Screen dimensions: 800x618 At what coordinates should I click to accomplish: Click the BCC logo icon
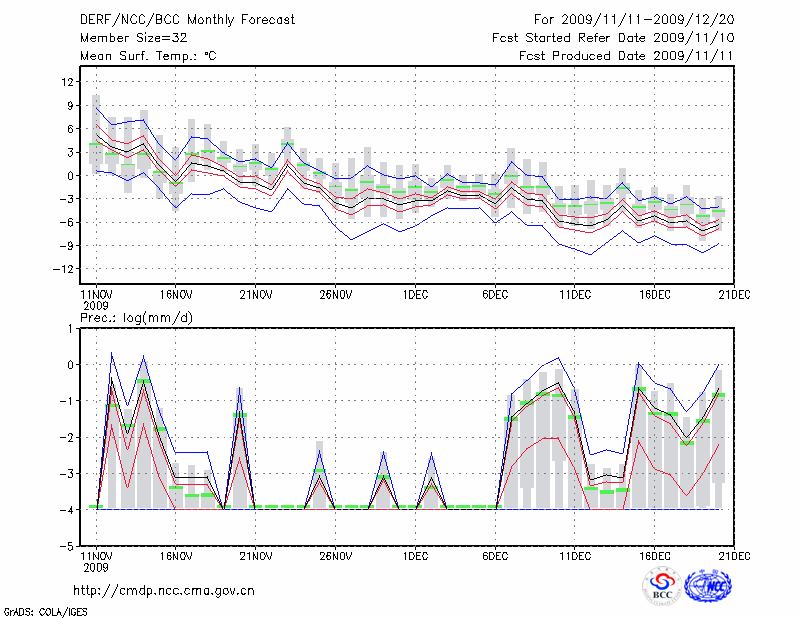(x=662, y=587)
